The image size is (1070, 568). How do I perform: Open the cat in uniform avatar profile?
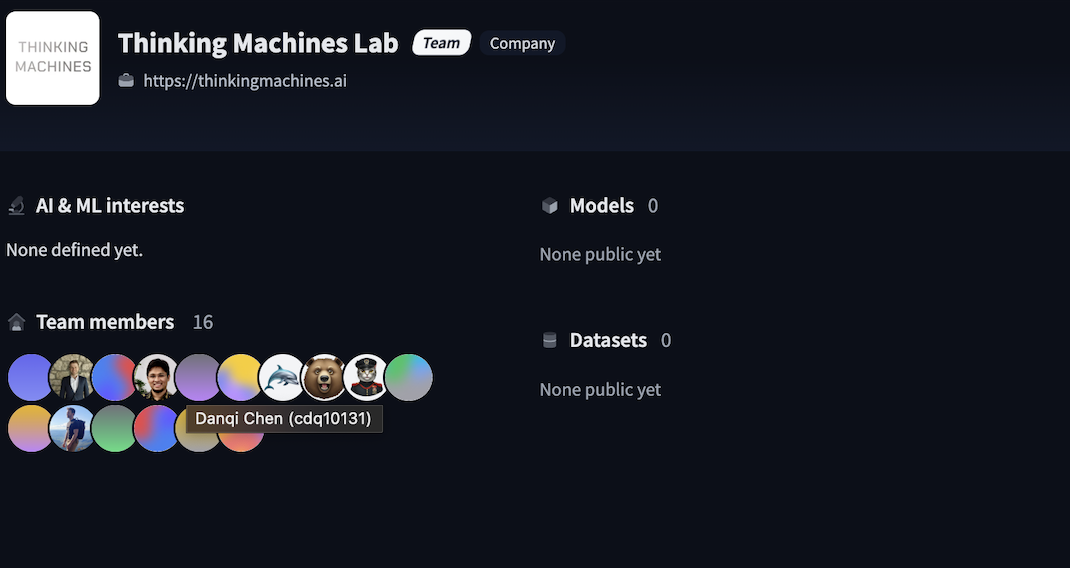click(x=367, y=378)
